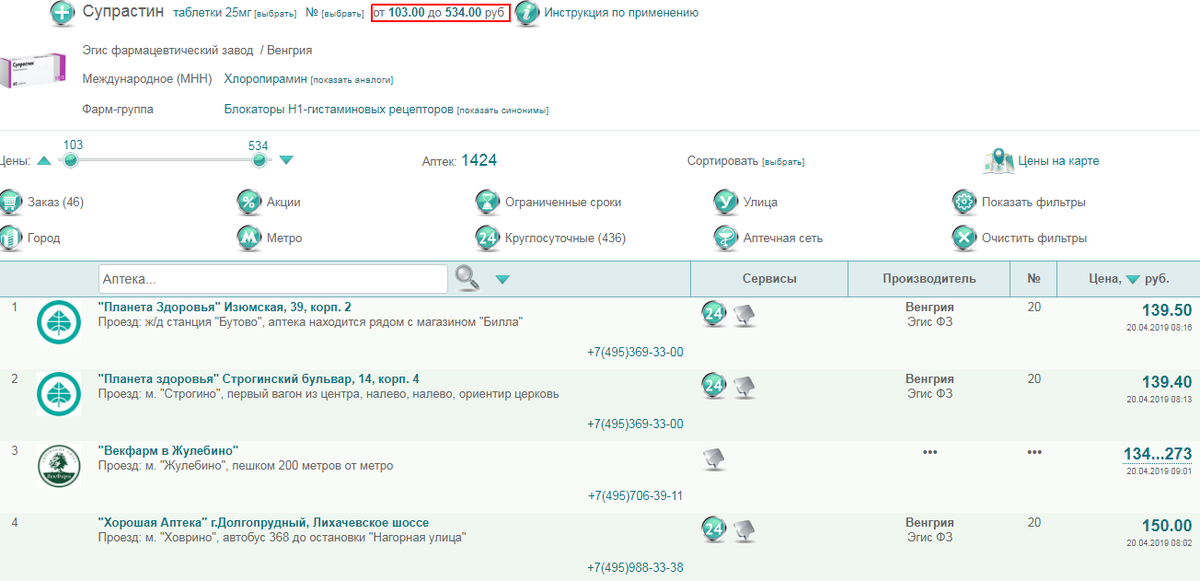Click the maximum price slider handle 534
The height and width of the screenshot is (581, 1200).
pyautogui.click(x=259, y=160)
